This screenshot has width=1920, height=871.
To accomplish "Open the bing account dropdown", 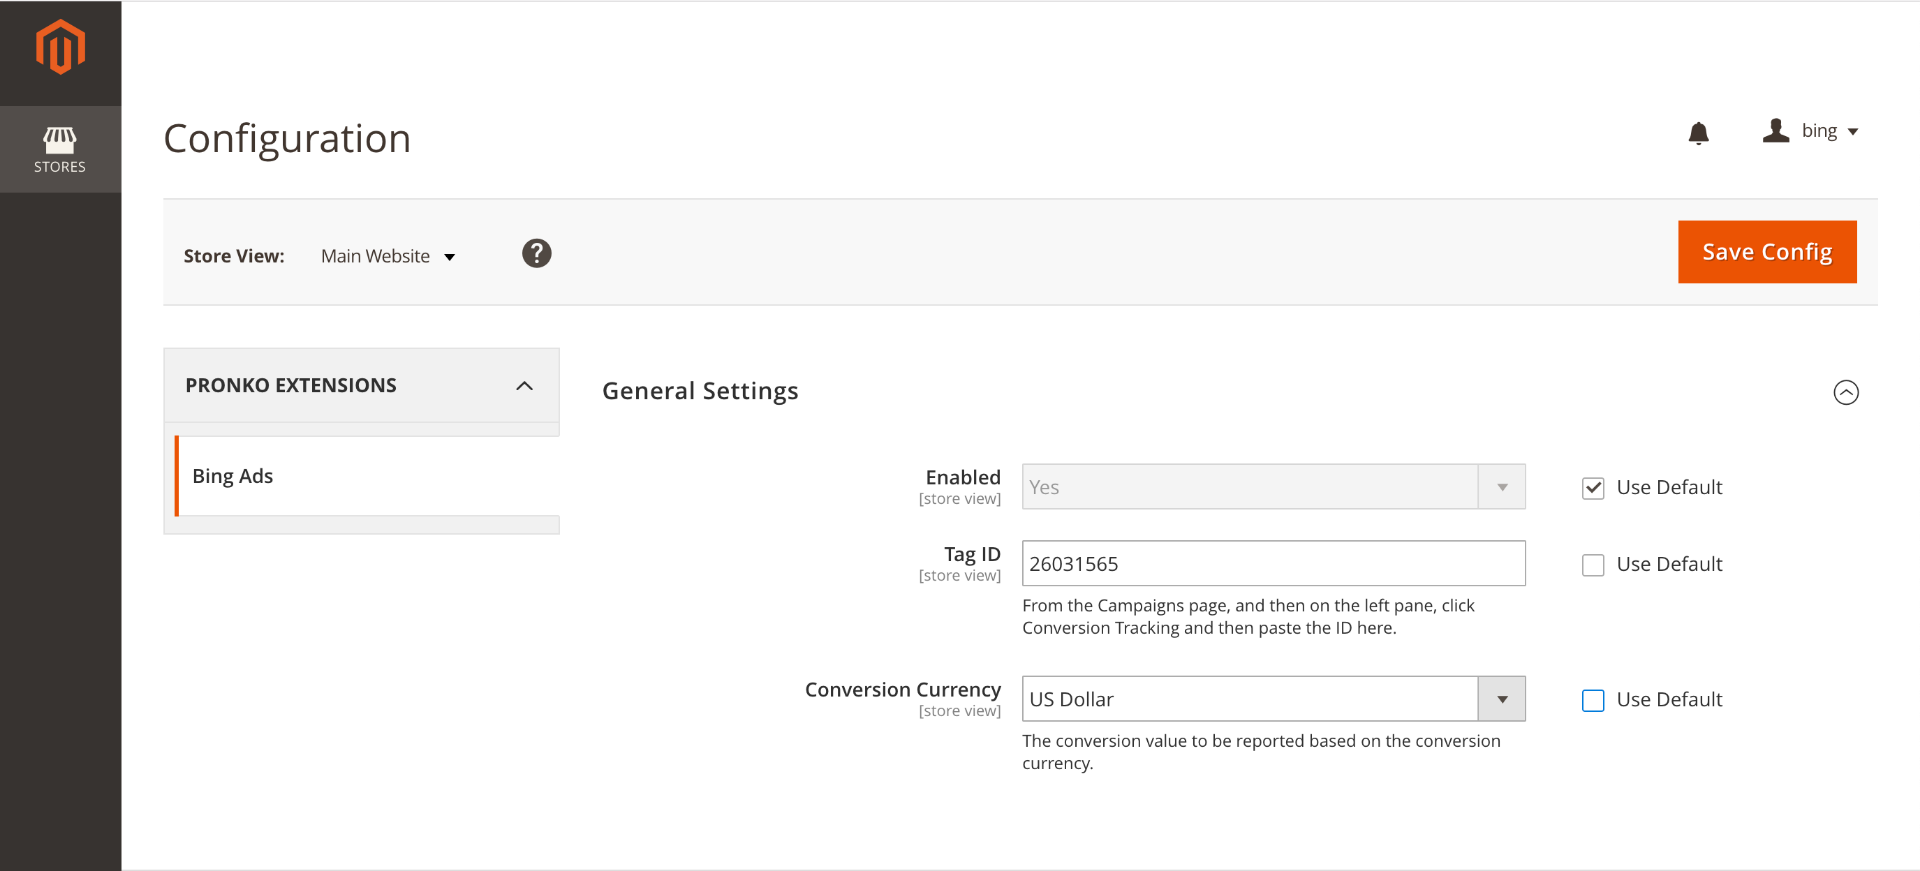I will point(1829,131).
